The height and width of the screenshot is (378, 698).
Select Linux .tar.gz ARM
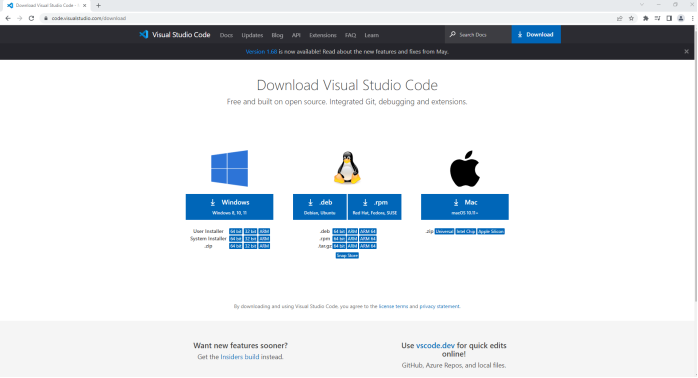pos(352,246)
